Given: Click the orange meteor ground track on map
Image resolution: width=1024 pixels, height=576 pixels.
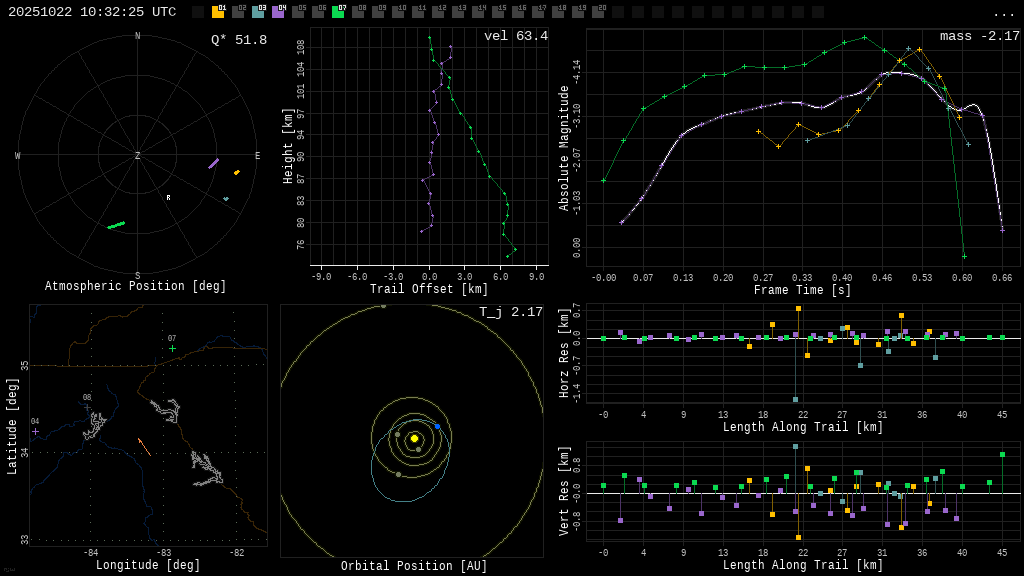Looking at the screenshot, I should click(x=144, y=447).
